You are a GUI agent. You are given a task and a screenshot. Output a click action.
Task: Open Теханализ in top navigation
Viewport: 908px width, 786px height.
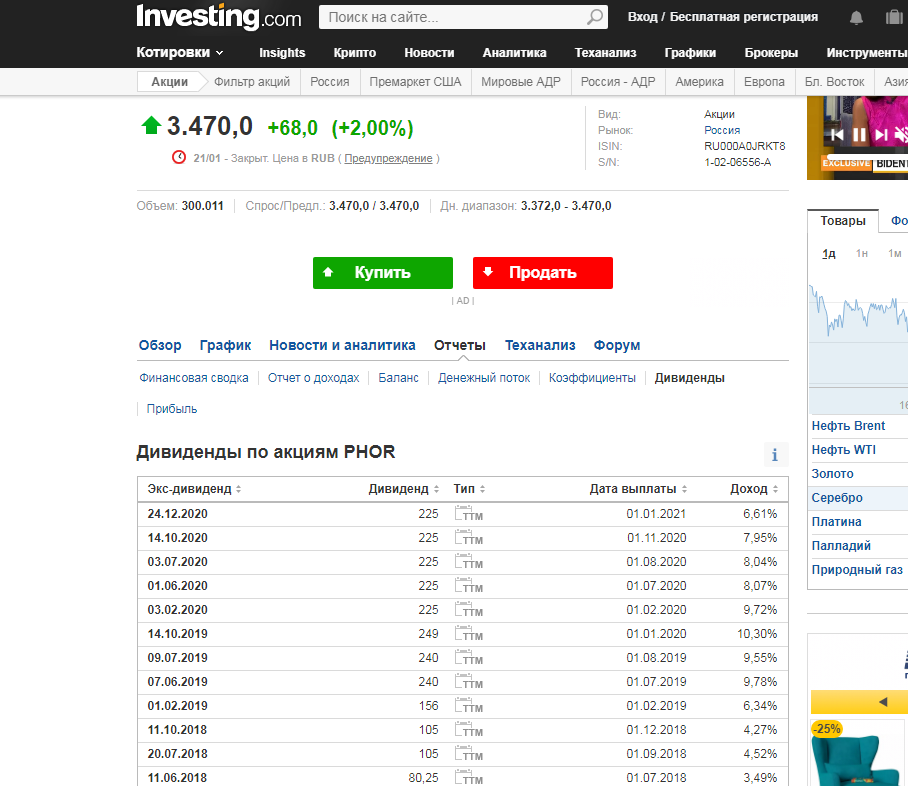click(605, 53)
